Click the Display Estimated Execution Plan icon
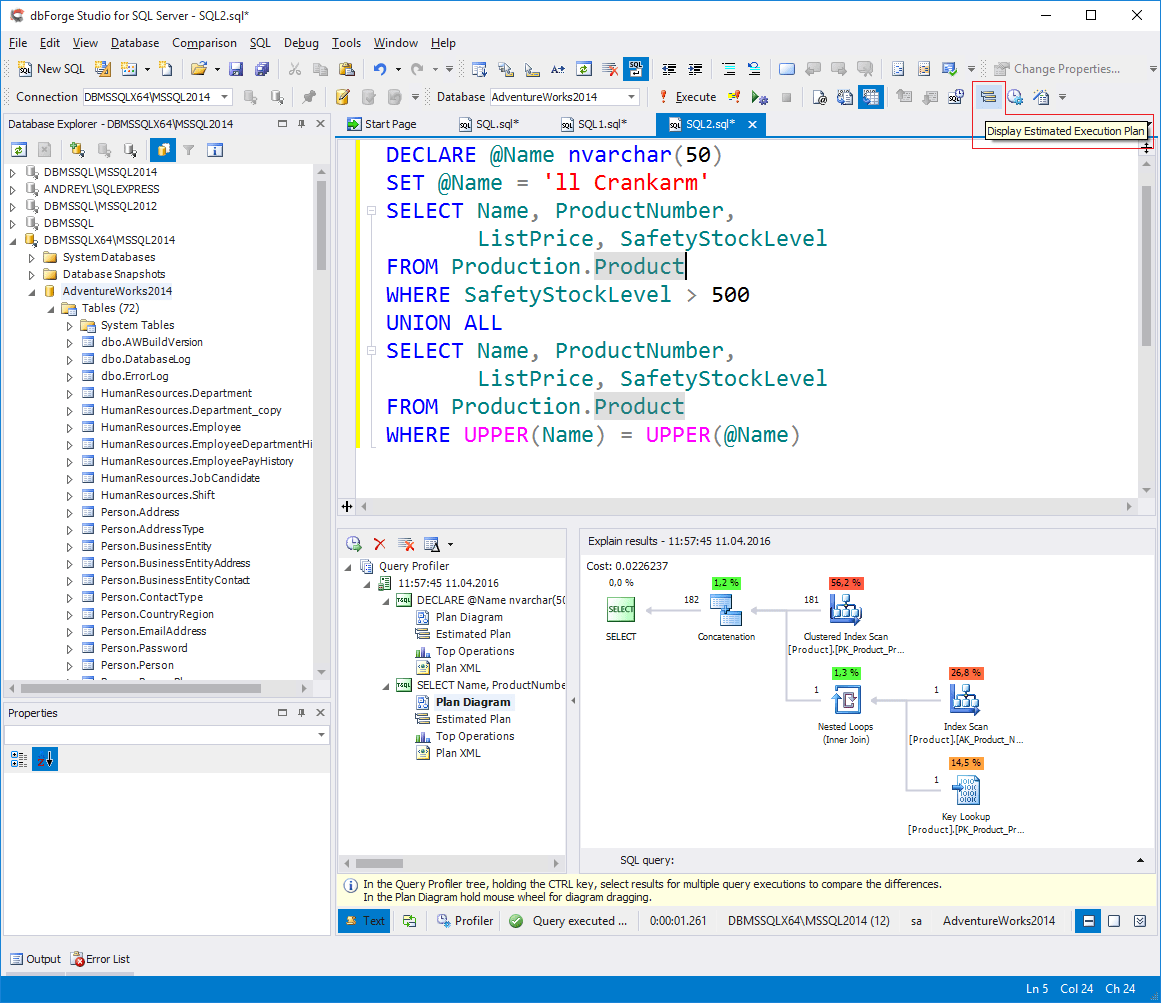 tap(989, 96)
